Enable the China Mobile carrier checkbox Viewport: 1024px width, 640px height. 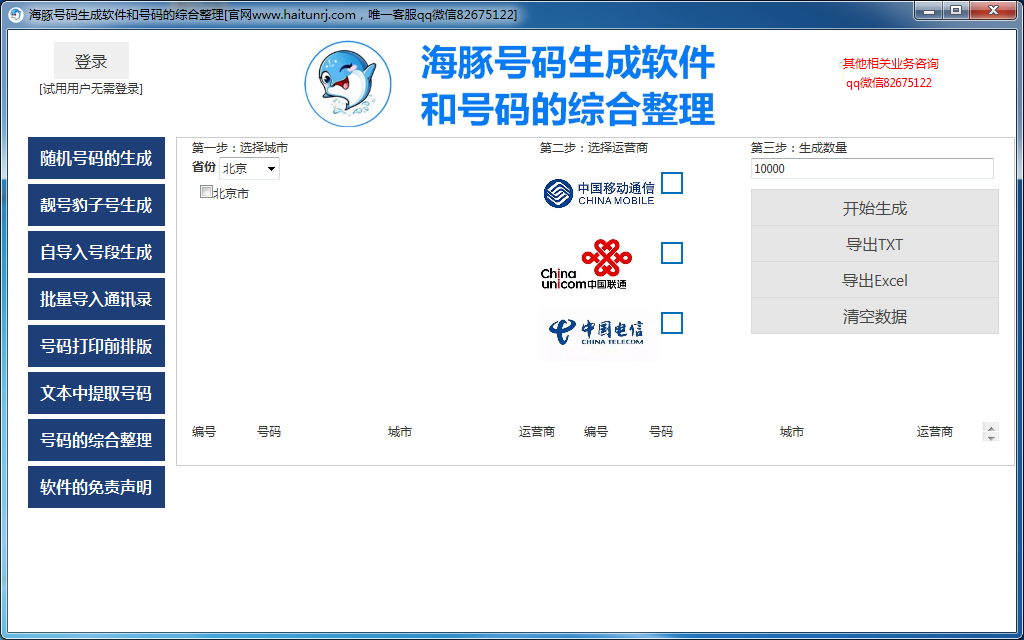coord(672,184)
